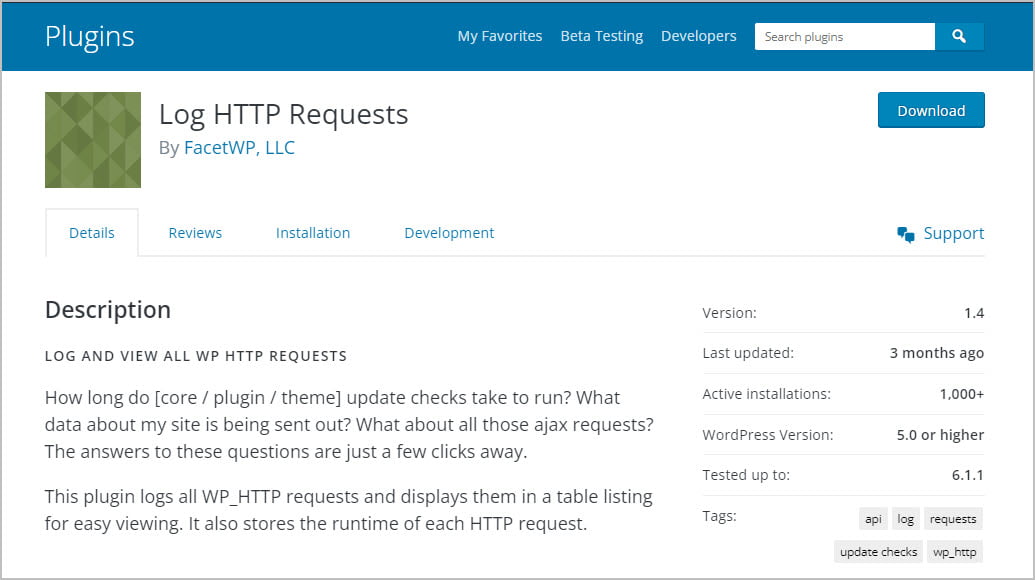Open the Developers page

(x=698, y=36)
